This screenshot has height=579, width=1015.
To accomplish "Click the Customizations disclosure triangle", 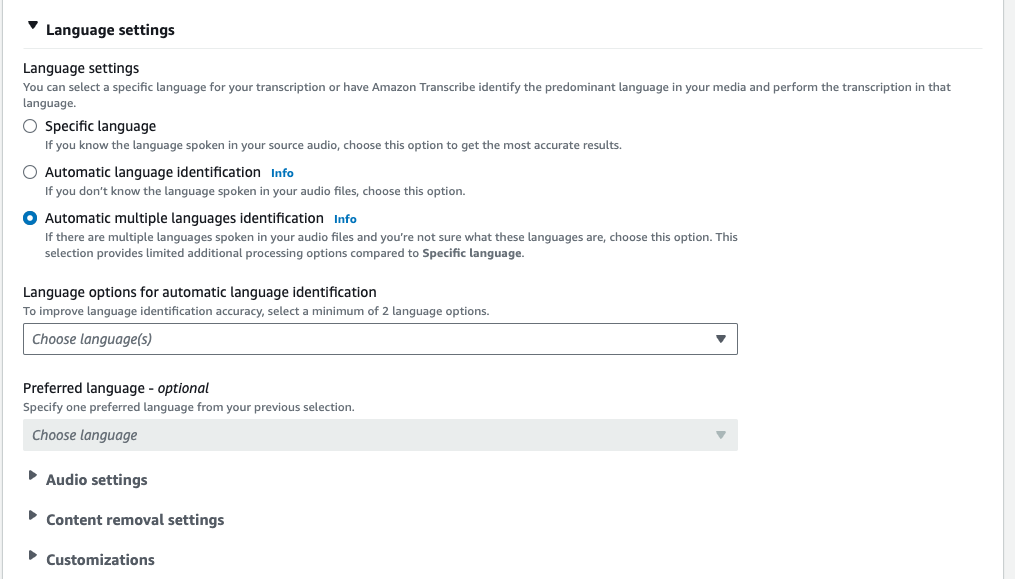I will click(x=33, y=559).
